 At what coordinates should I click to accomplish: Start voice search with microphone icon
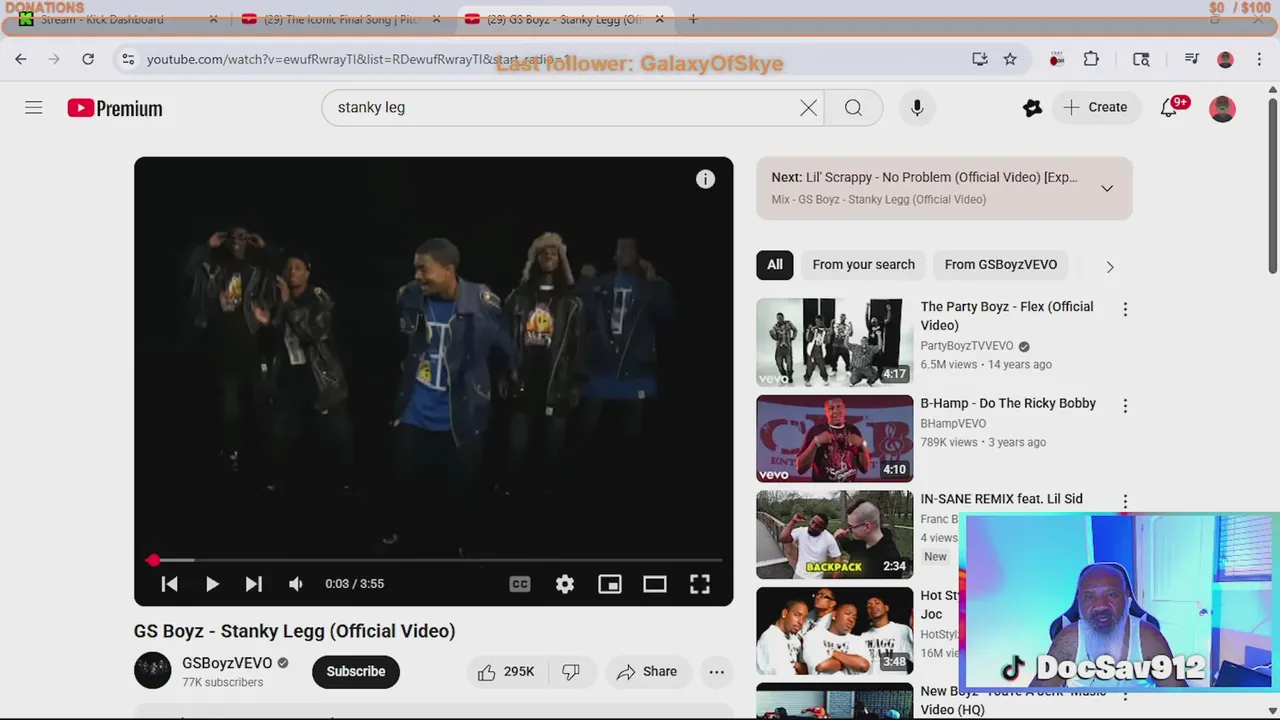(x=917, y=108)
